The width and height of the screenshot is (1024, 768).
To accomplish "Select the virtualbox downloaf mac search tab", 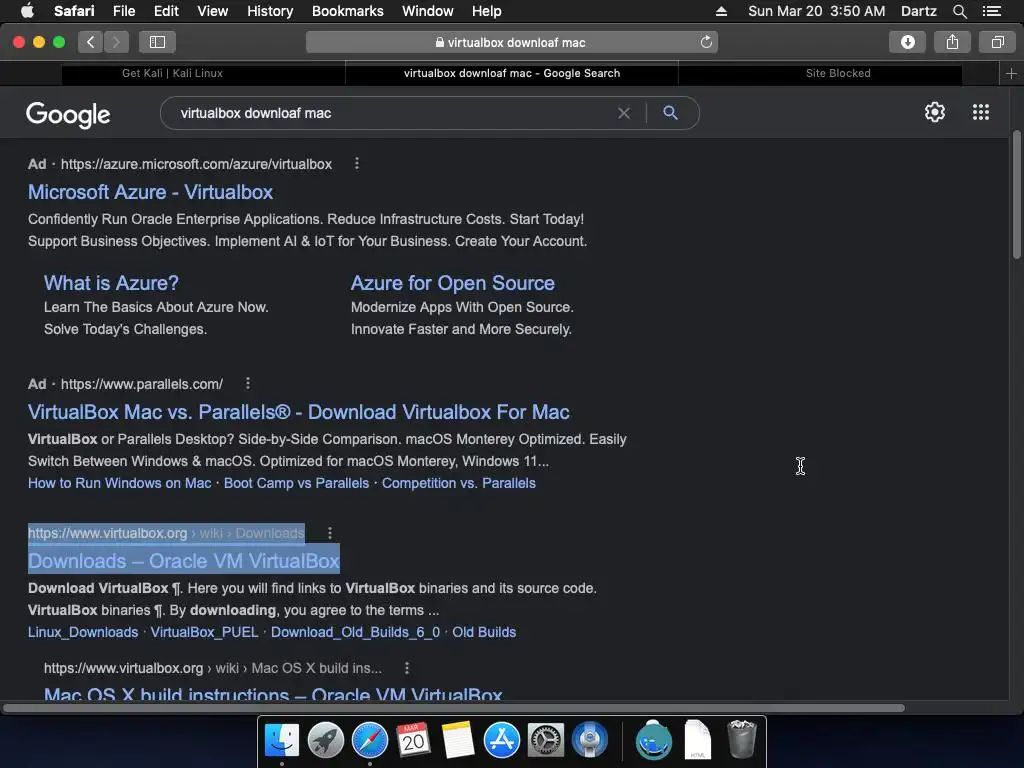I will (x=512, y=74).
